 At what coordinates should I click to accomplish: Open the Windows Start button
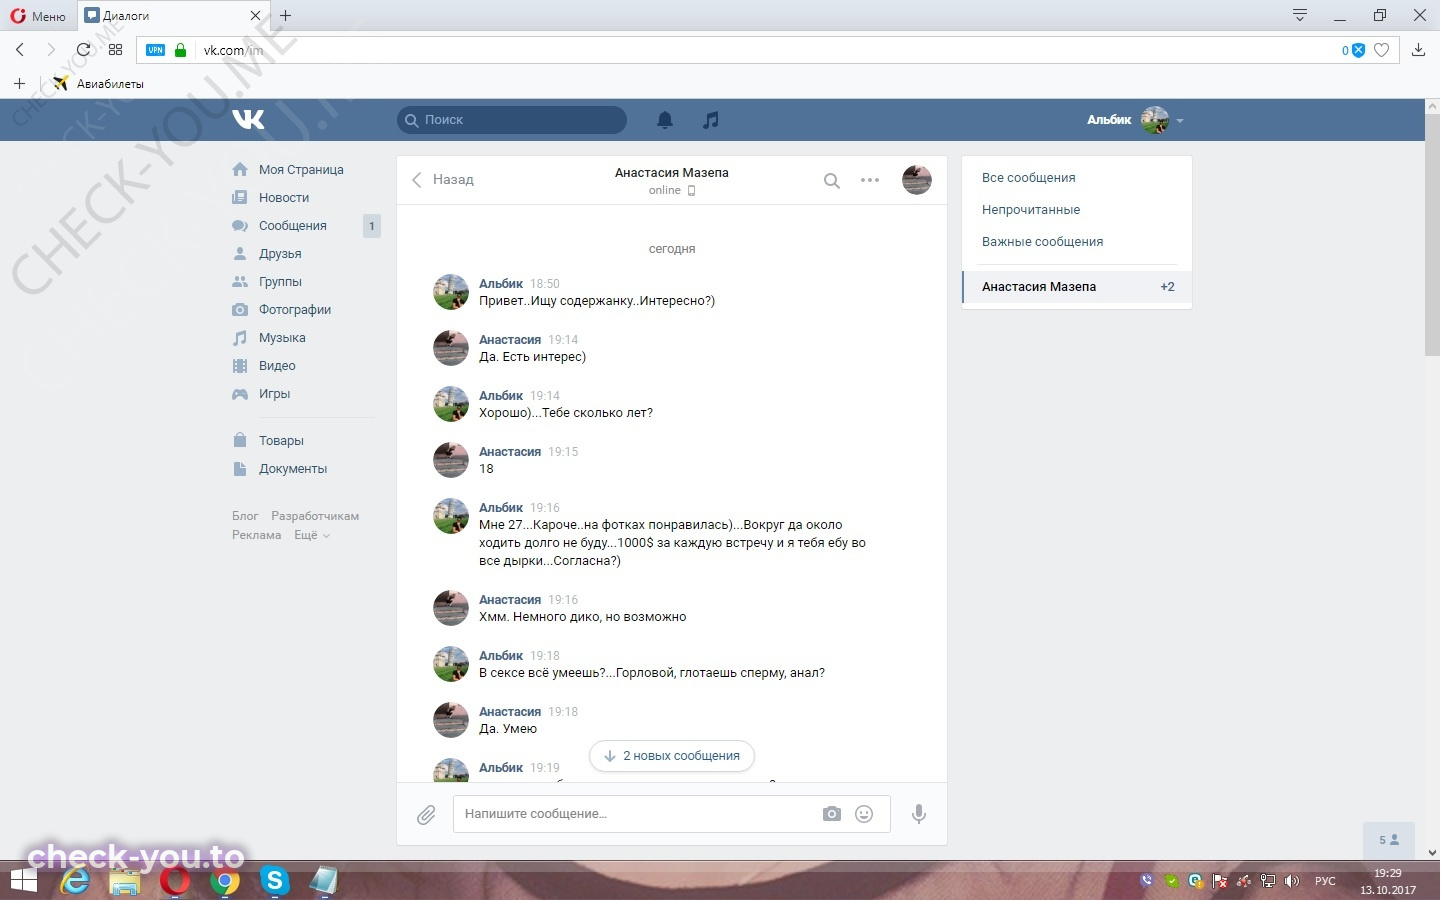23,881
